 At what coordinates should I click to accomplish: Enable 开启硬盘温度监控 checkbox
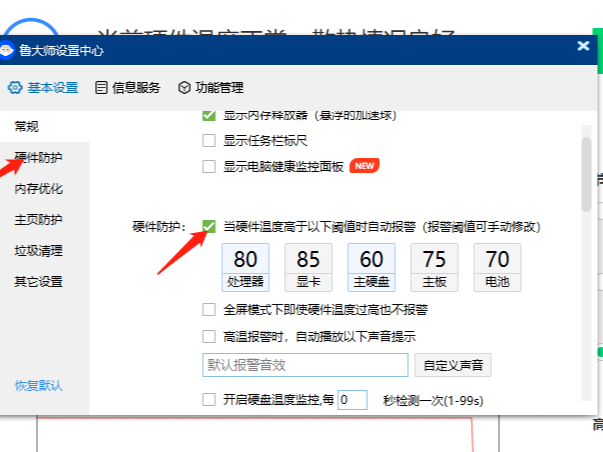point(209,400)
